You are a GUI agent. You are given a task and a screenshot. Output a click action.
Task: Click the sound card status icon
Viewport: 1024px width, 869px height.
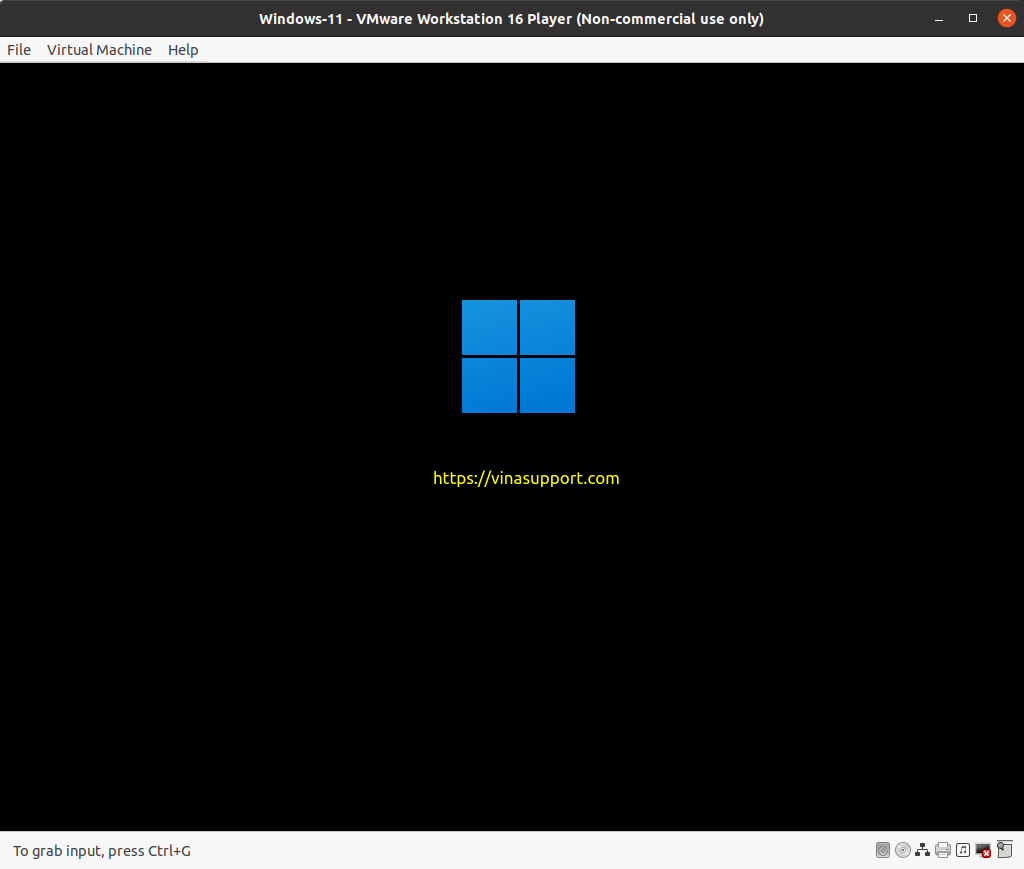point(963,850)
